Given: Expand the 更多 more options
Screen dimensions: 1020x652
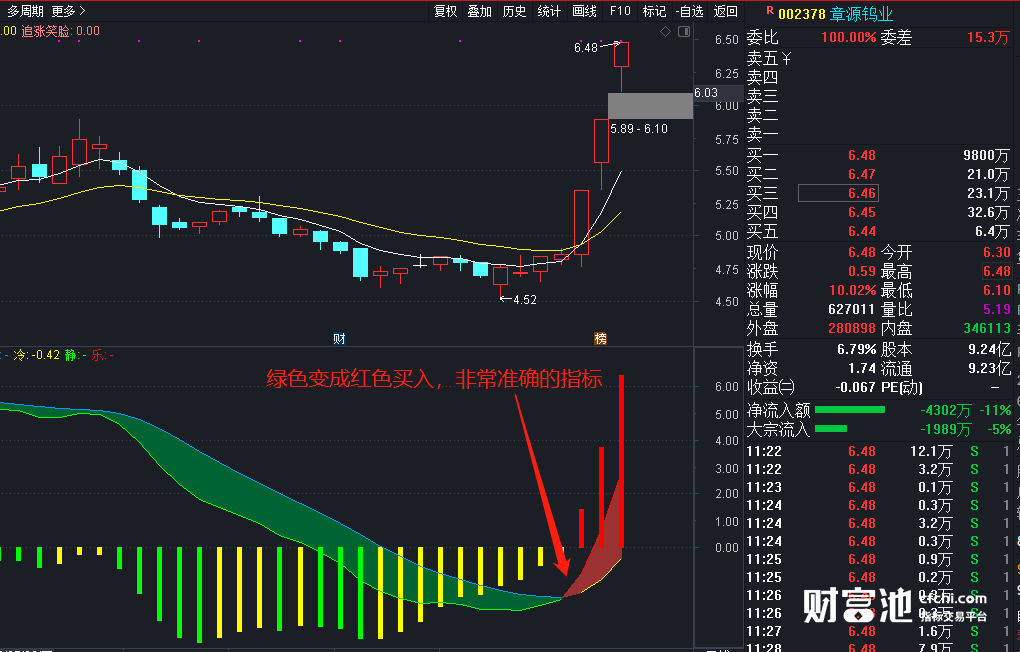Looking at the screenshot, I should pos(68,11).
